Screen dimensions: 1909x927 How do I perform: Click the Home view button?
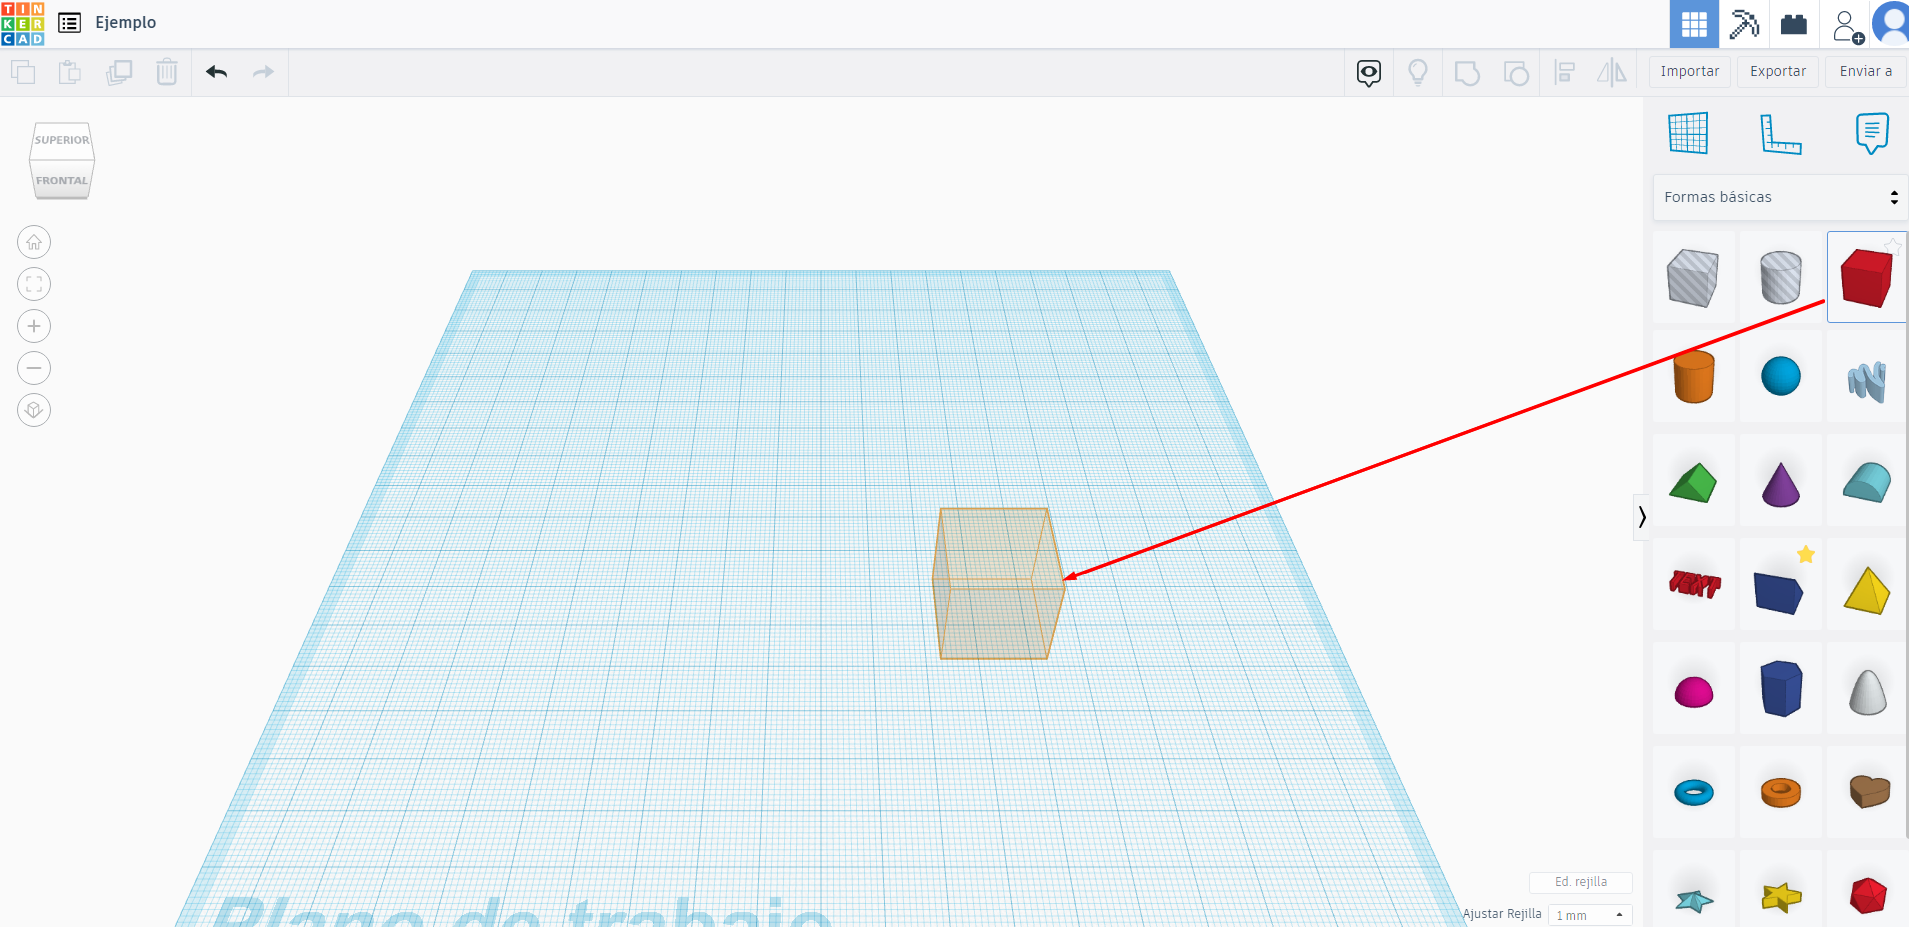coord(34,242)
